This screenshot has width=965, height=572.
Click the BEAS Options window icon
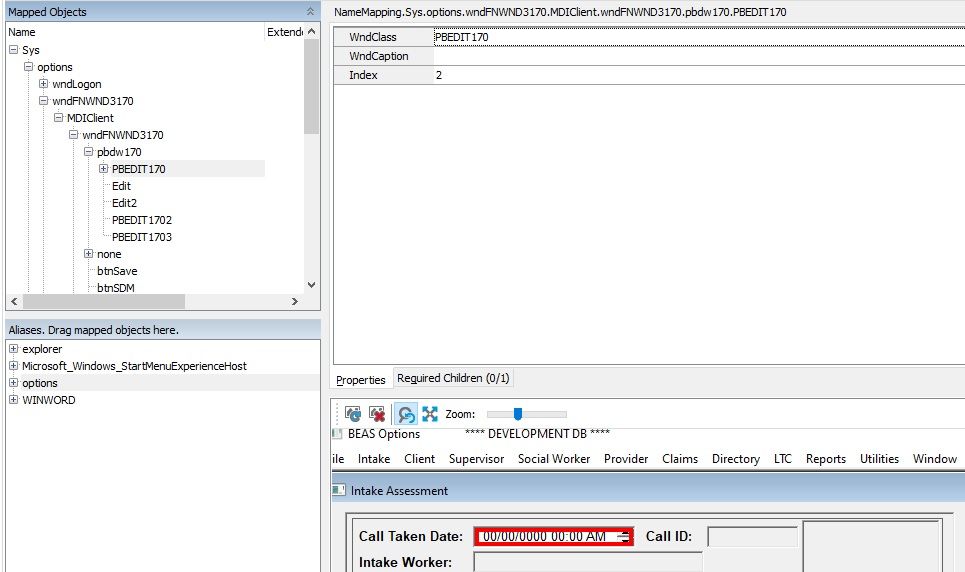tap(337, 434)
